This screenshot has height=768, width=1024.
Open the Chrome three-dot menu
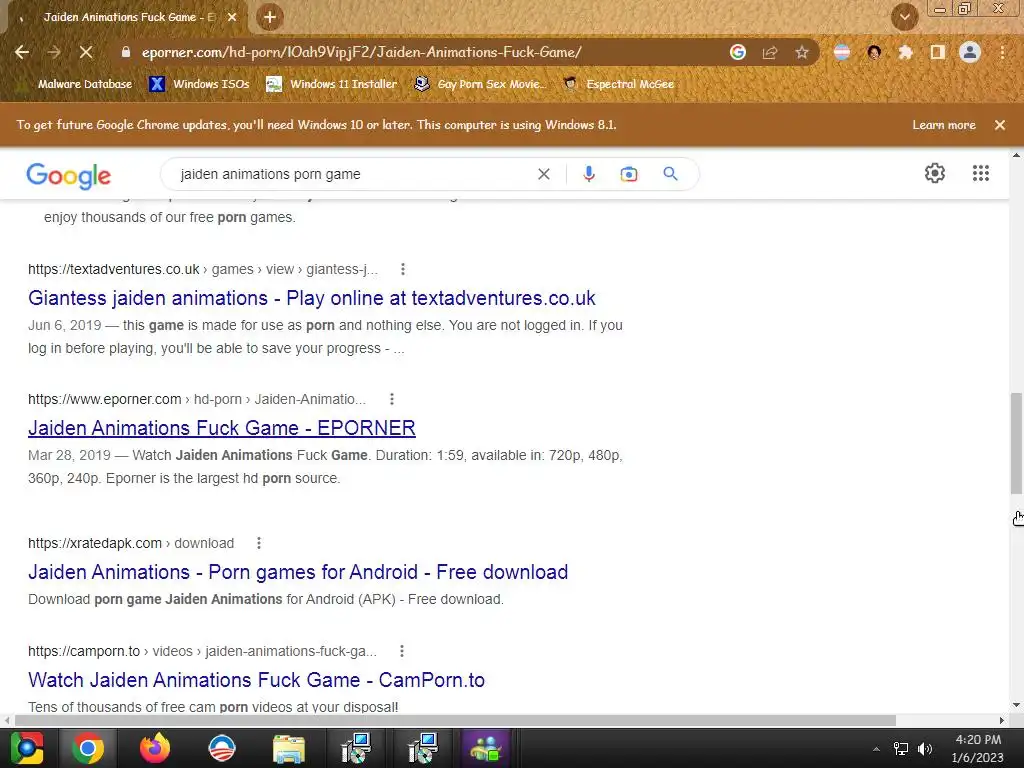(x=1002, y=52)
